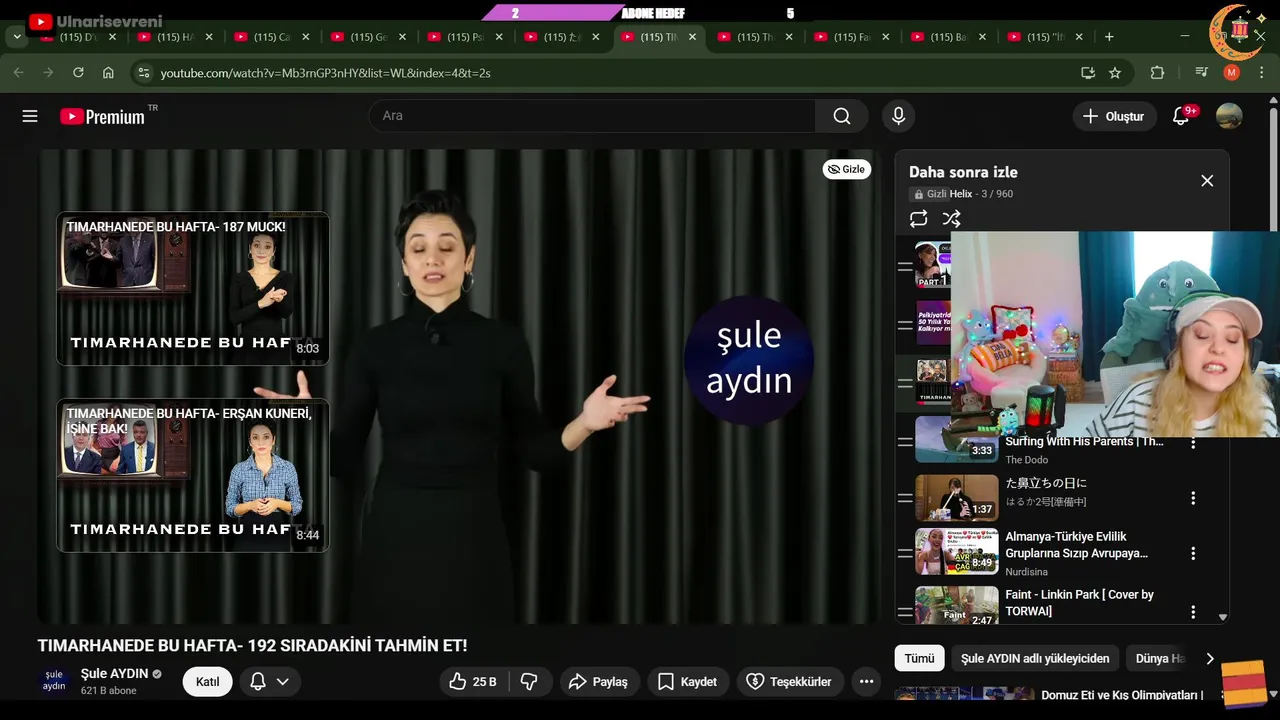The width and height of the screenshot is (1280, 720).
Task: Switch to the (115) Ca... tab
Action: click(272, 37)
